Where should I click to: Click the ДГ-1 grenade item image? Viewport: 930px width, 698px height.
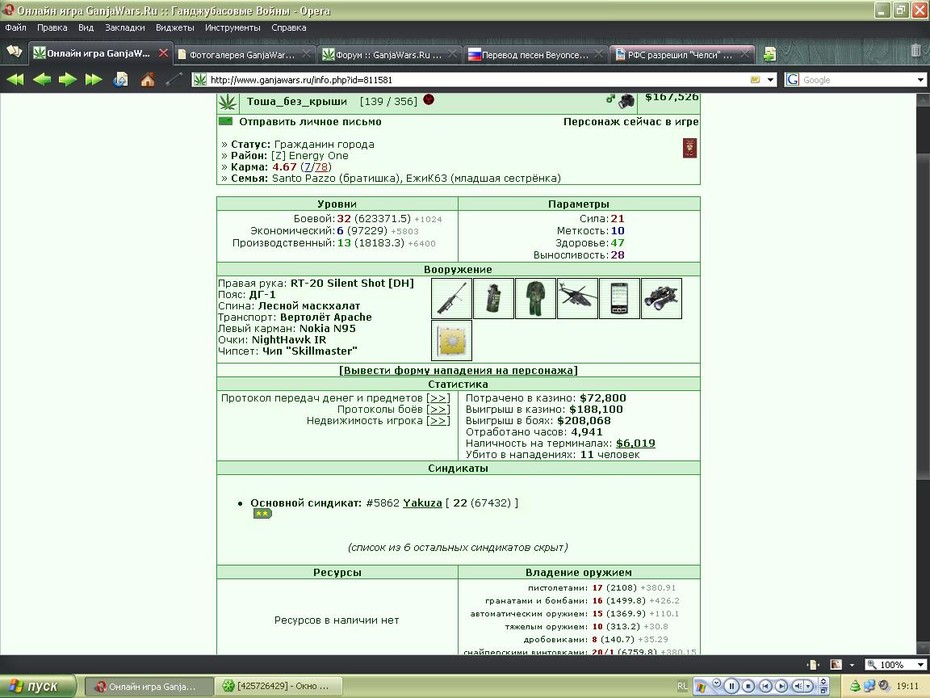pos(493,298)
